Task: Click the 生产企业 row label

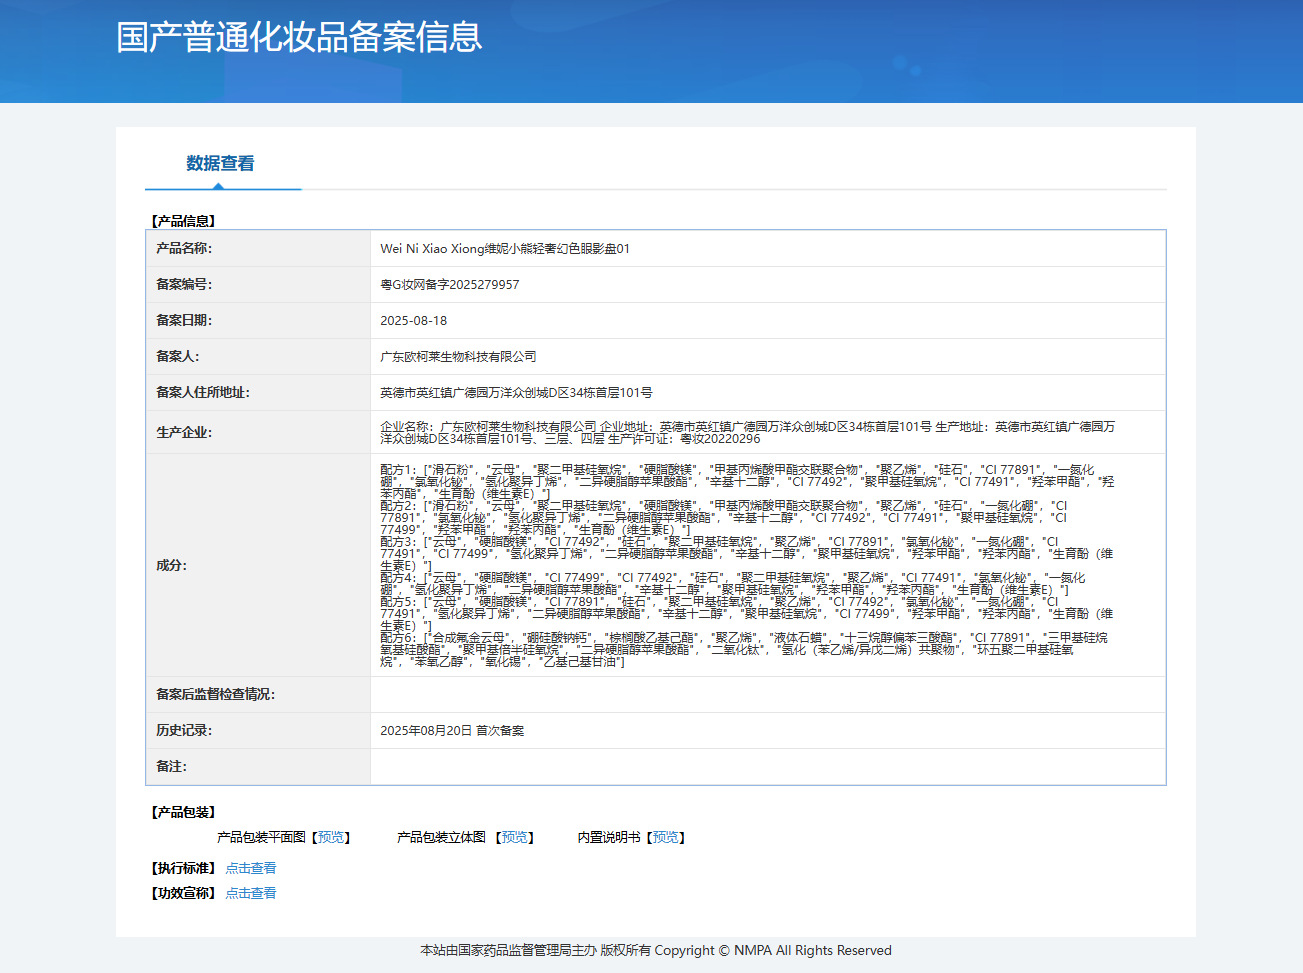Action: click(184, 432)
